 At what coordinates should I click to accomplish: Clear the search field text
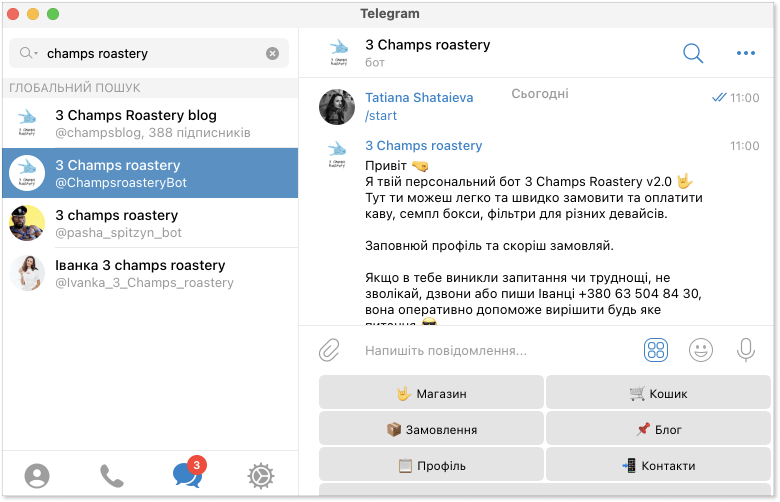tap(272, 53)
